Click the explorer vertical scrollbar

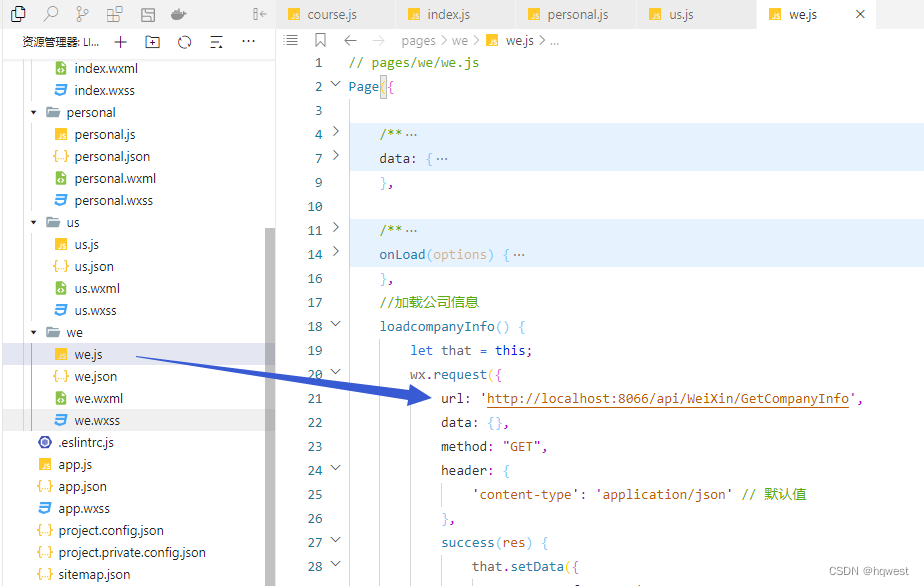click(270, 407)
